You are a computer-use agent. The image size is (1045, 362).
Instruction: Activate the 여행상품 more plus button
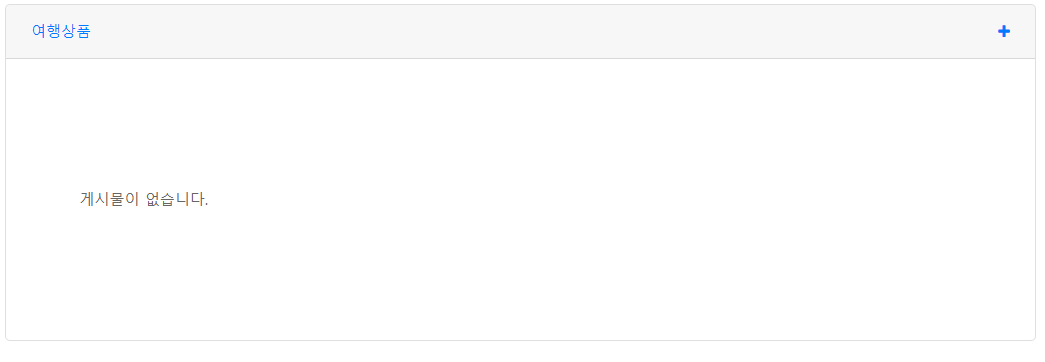click(x=1003, y=31)
